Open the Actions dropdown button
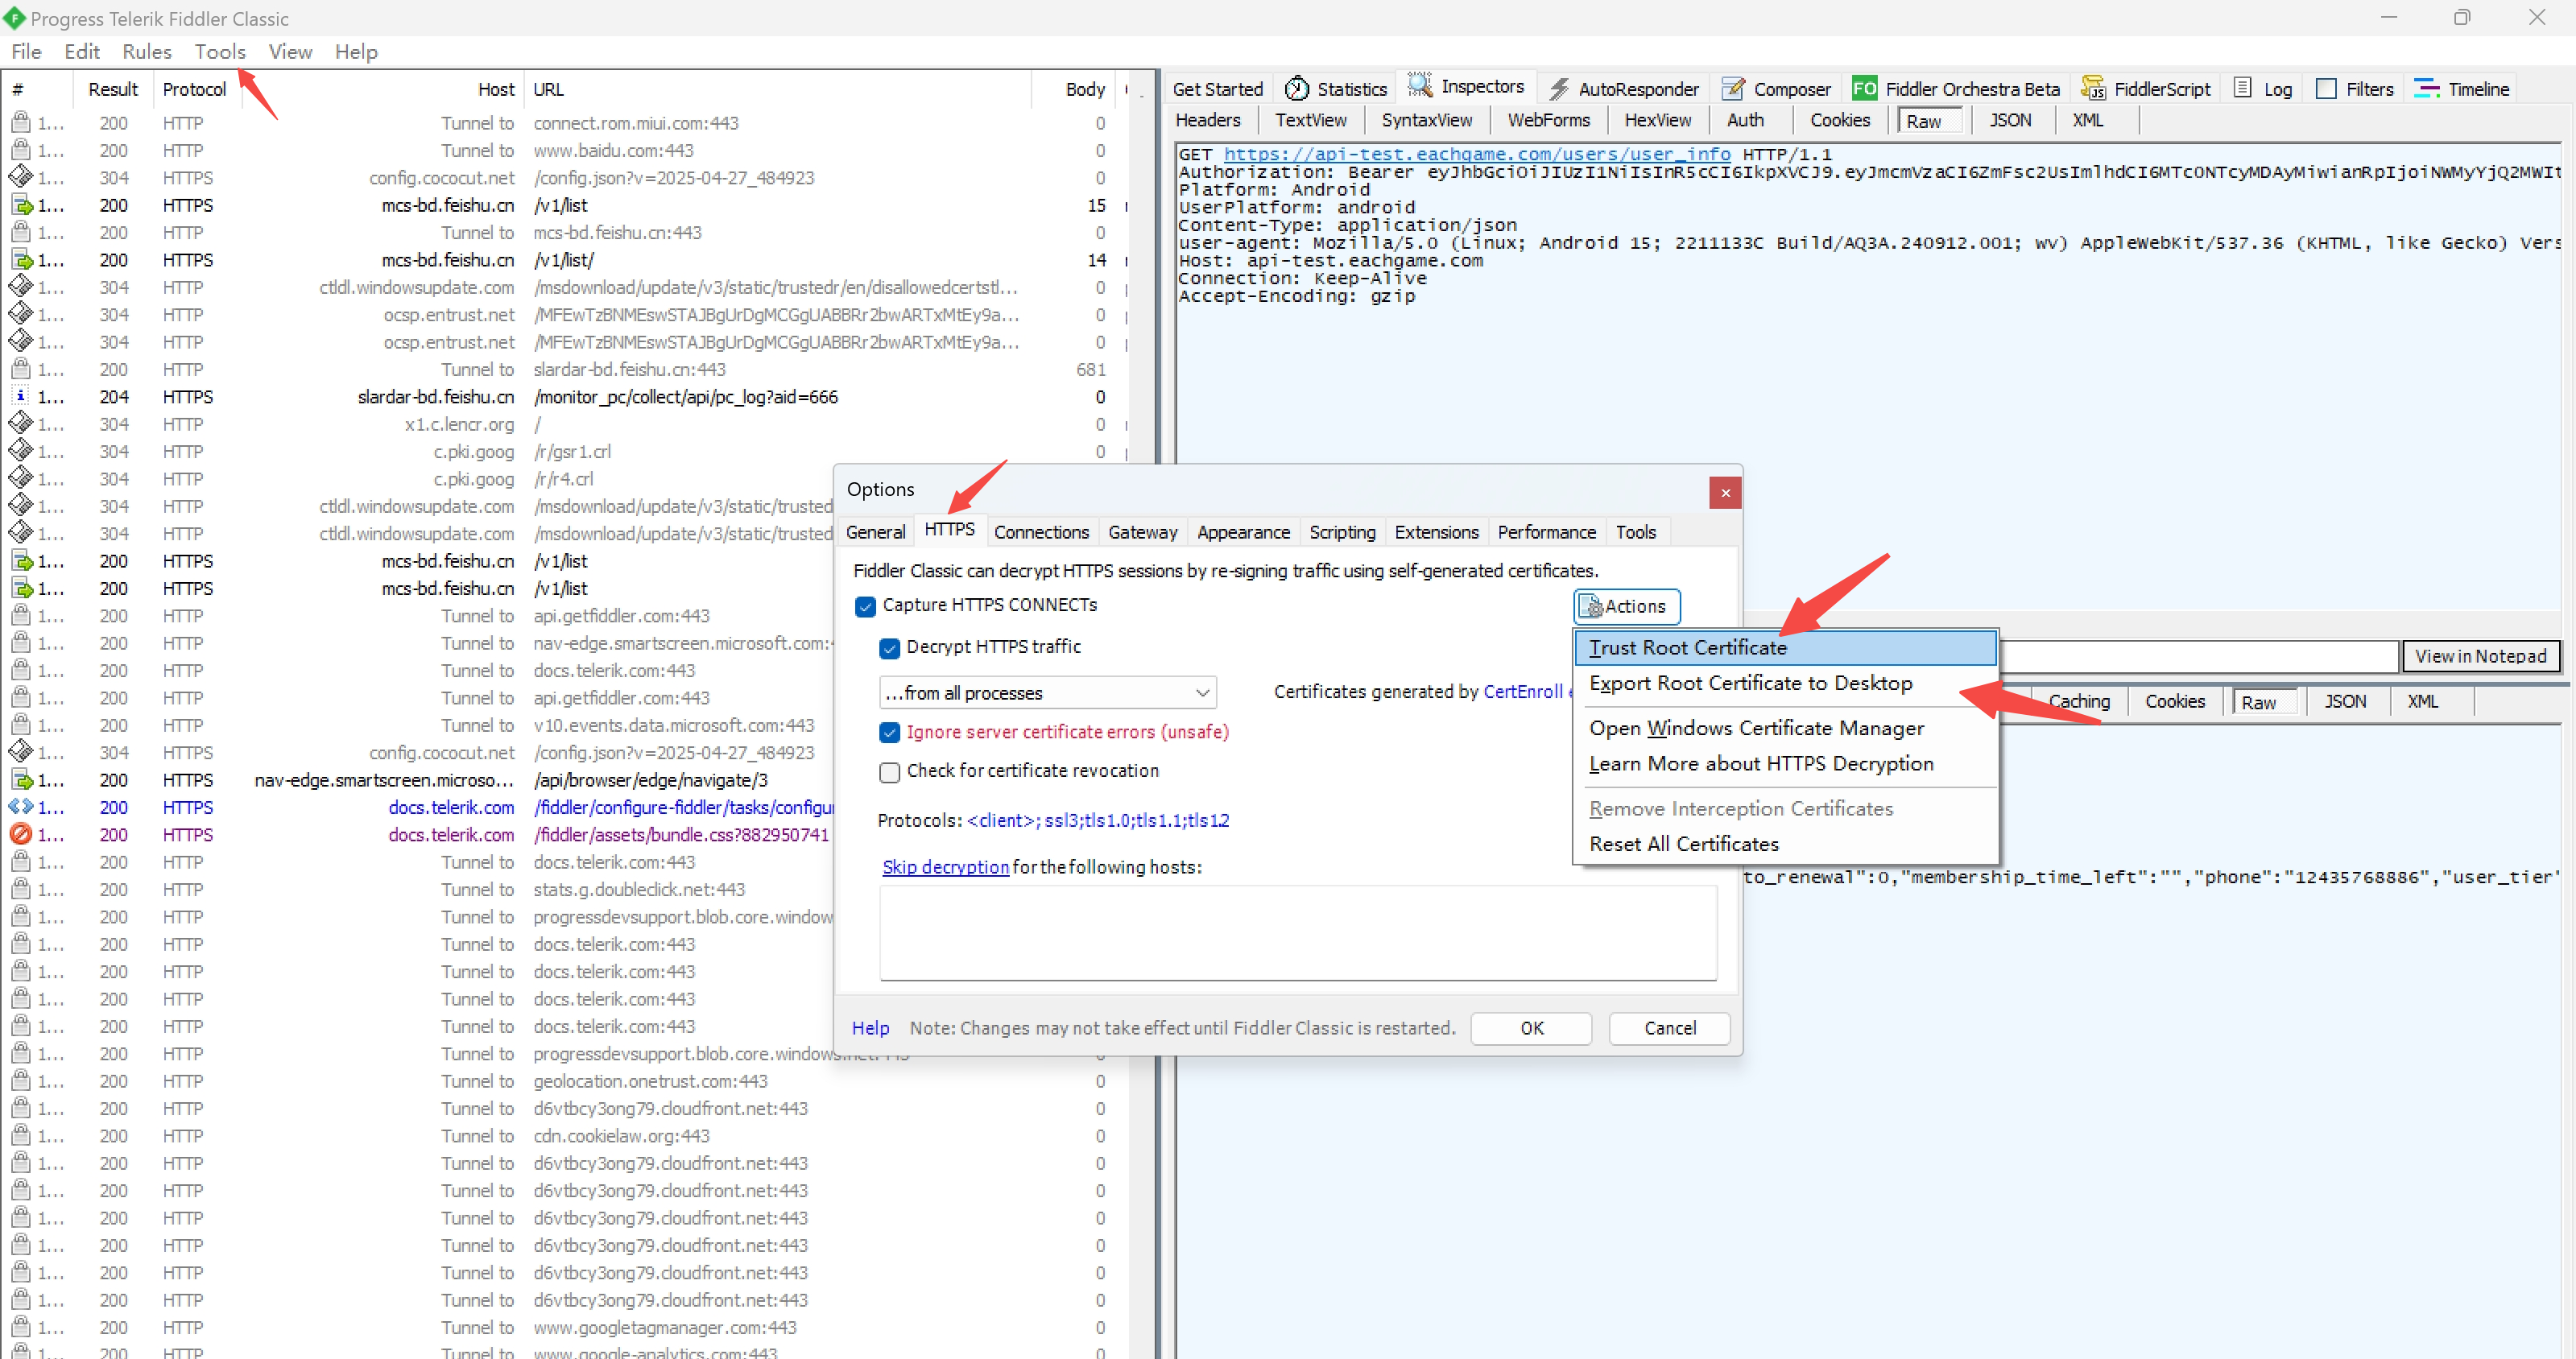Image resolution: width=2576 pixels, height=1359 pixels. [x=1626, y=606]
